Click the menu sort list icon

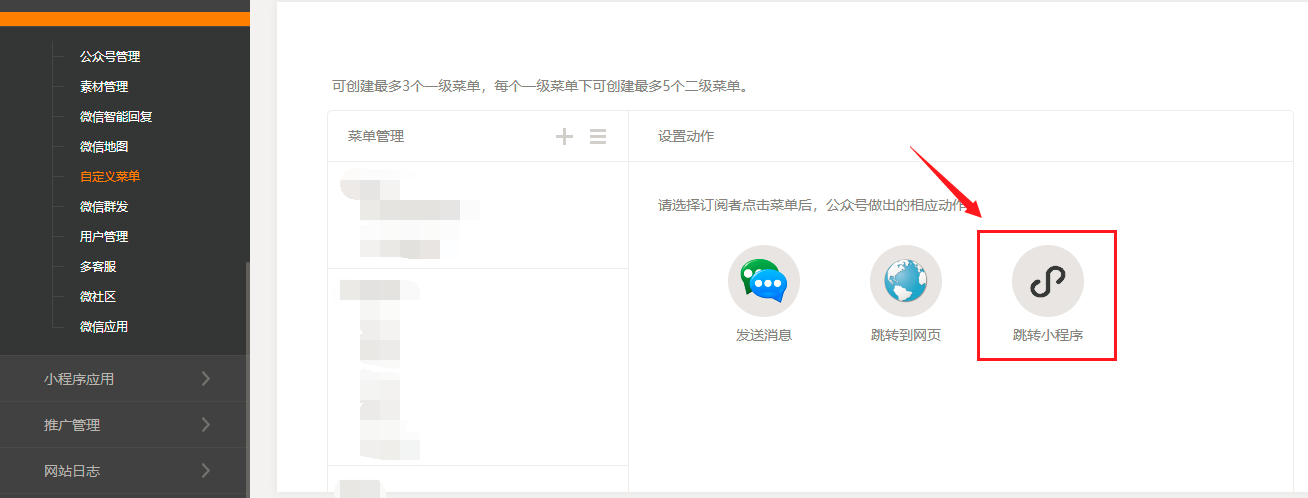click(598, 137)
